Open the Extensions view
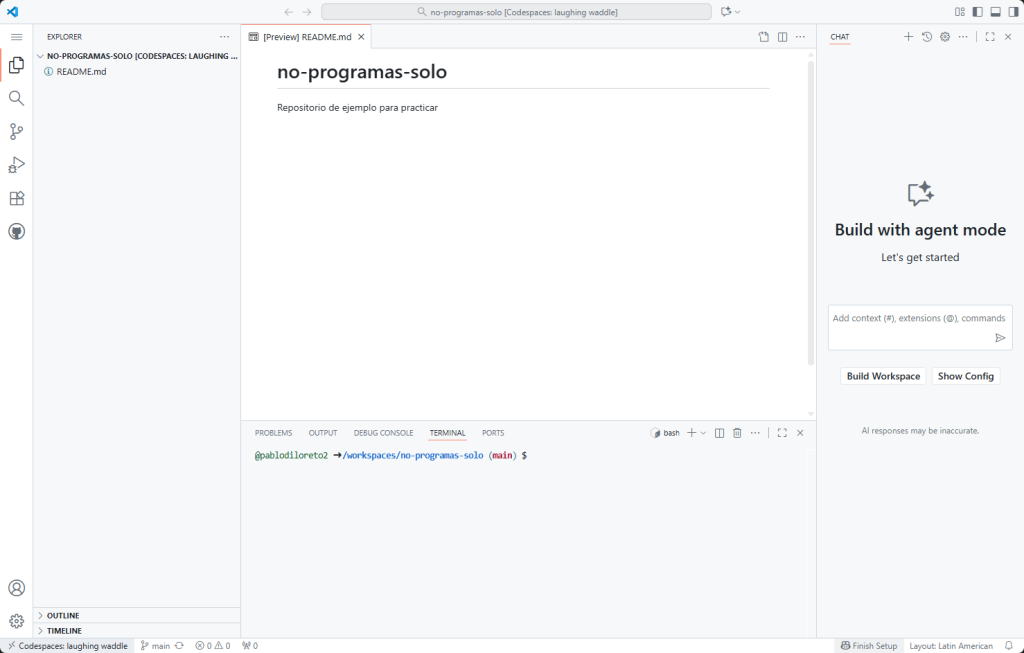 pyautogui.click(x=16, y=198)
